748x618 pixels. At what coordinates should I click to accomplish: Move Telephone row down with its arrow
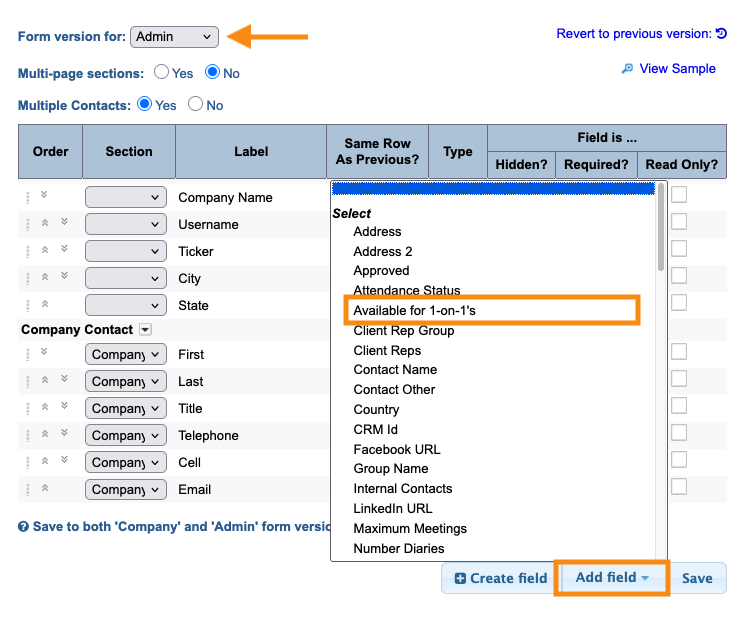(64, 434)
